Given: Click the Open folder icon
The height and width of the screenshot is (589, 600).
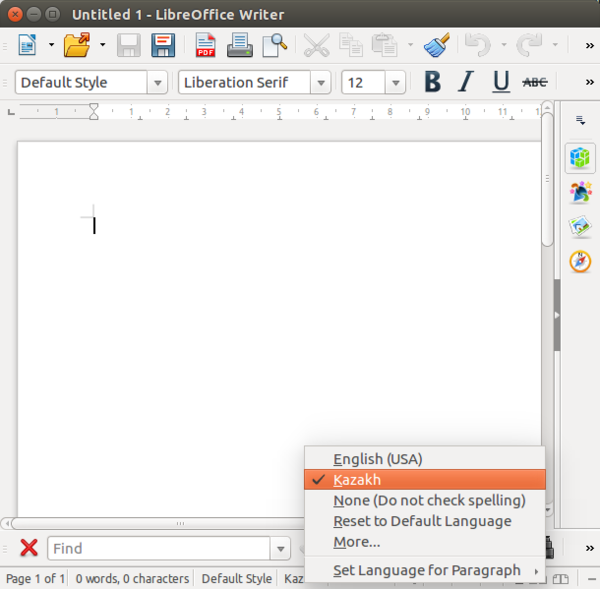Looking at the screenshot, I should [76, 45].
